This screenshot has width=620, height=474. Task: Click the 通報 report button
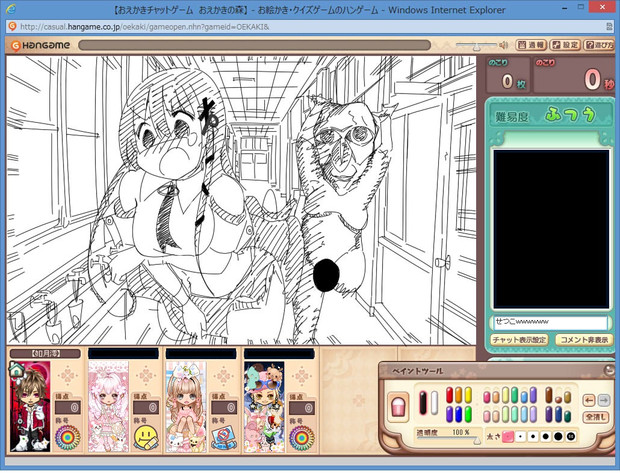(533, 45)
